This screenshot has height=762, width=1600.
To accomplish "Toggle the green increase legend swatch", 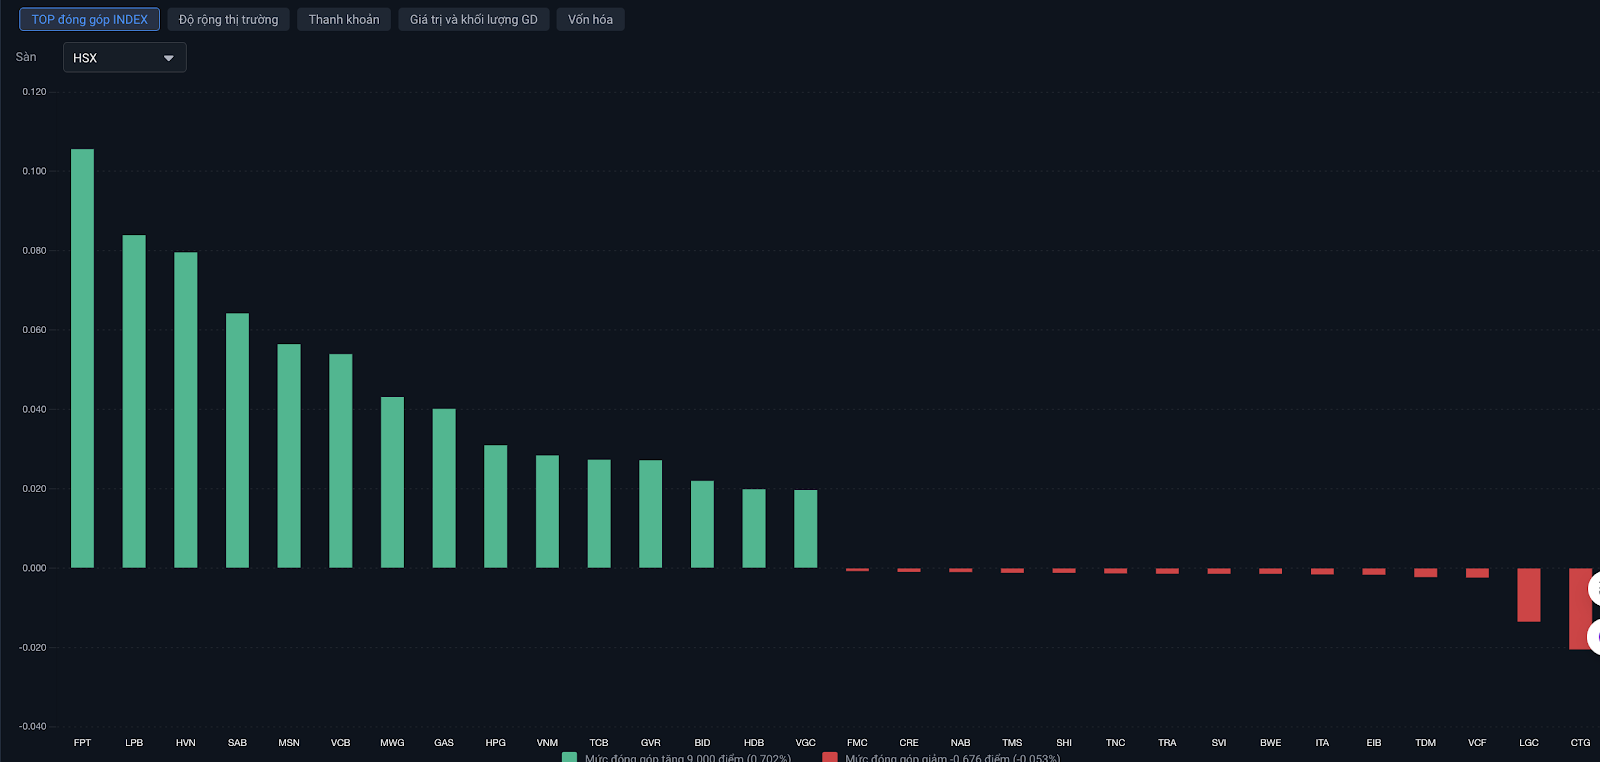I will 570,757.
